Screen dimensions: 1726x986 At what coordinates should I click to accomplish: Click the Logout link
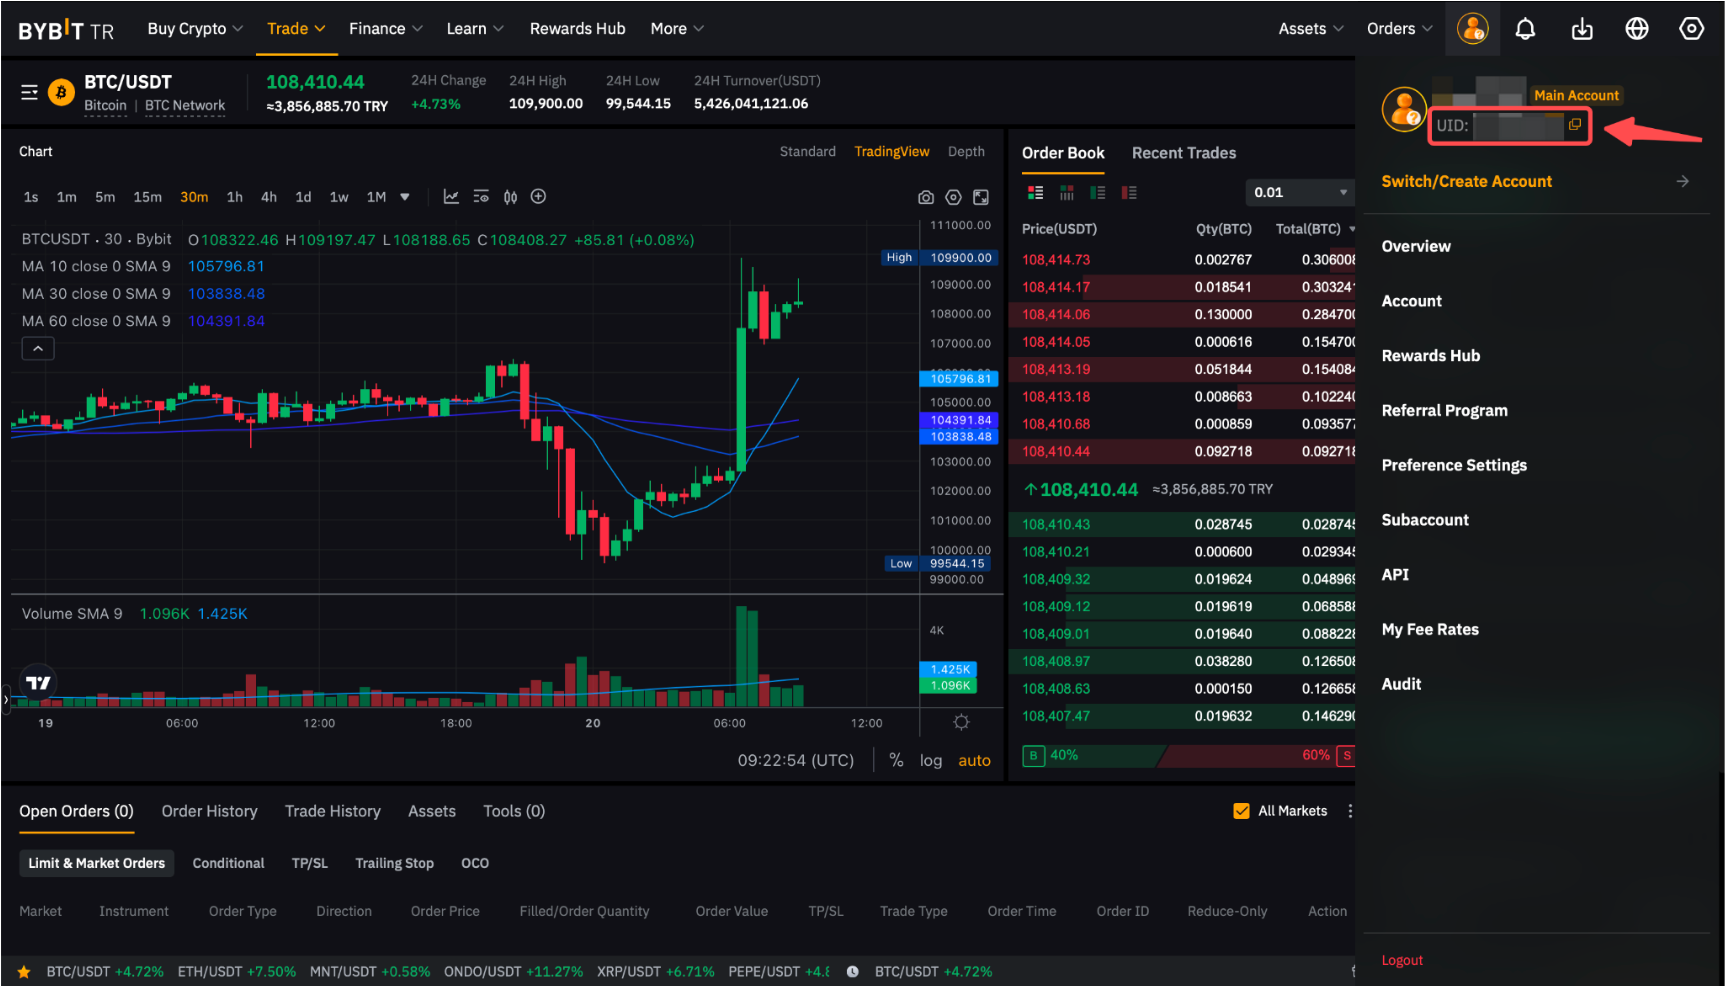pyautogui.click(x=1401, y=960)
